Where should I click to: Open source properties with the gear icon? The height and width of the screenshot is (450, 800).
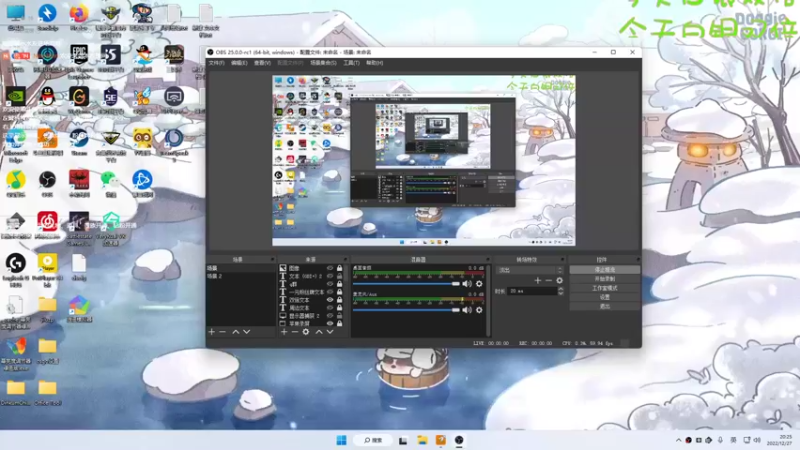[306, 332]
